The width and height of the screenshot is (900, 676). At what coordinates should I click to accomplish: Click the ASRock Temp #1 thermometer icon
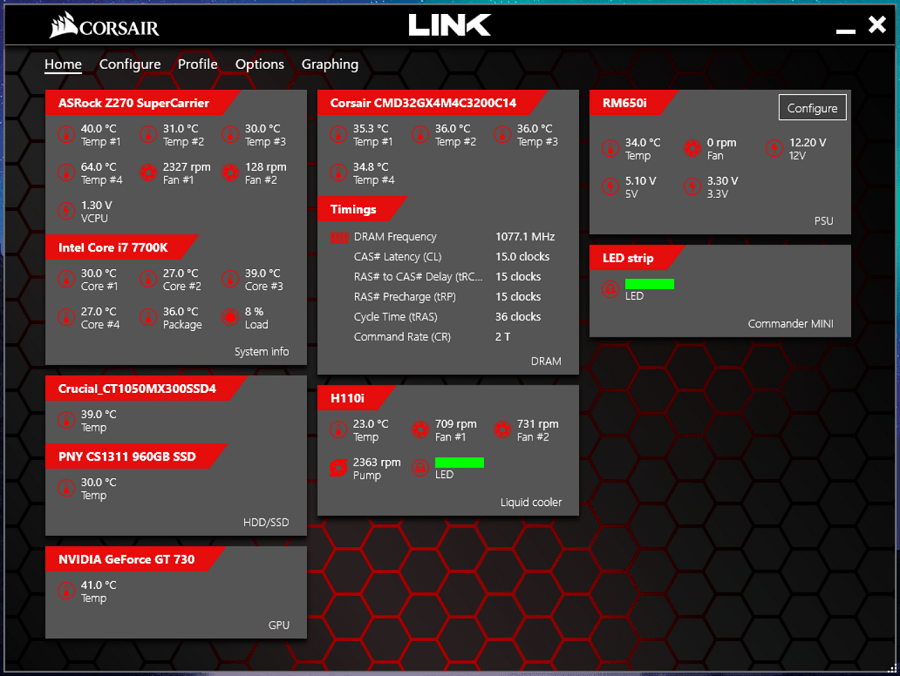coord(67,135)
